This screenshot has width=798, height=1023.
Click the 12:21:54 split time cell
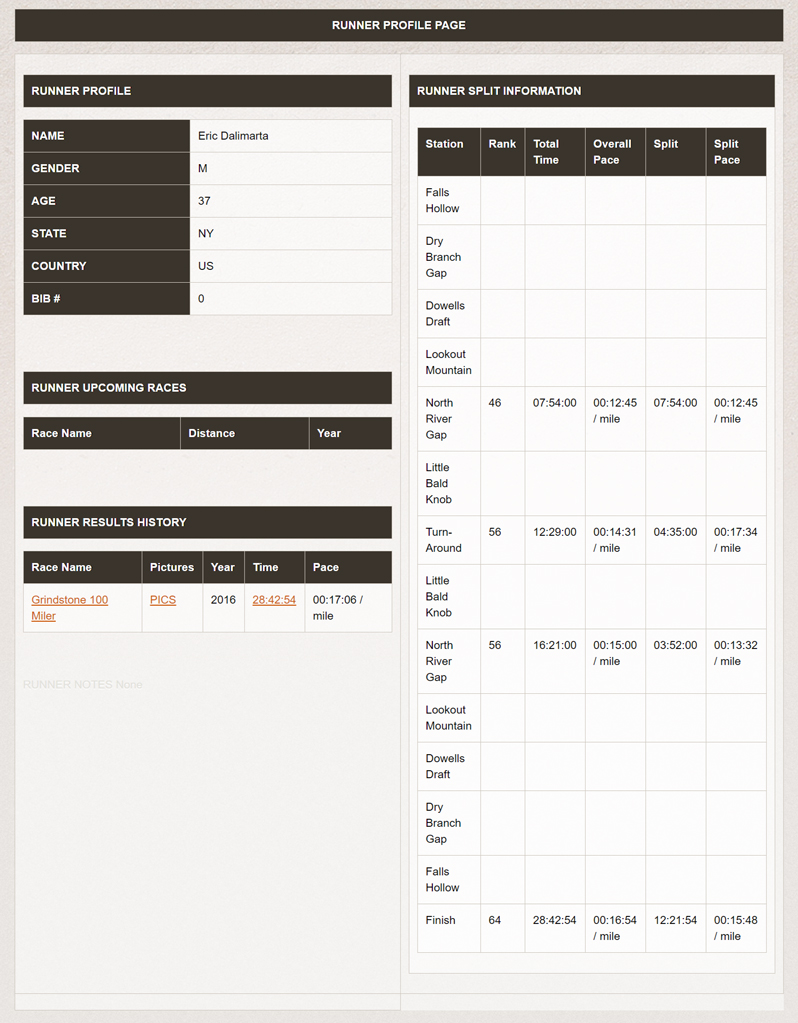tap(675, 920)
